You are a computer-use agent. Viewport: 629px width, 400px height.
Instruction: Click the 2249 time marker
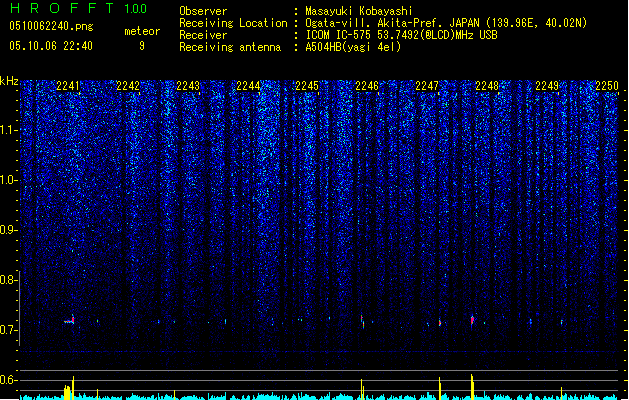point(547,86)
